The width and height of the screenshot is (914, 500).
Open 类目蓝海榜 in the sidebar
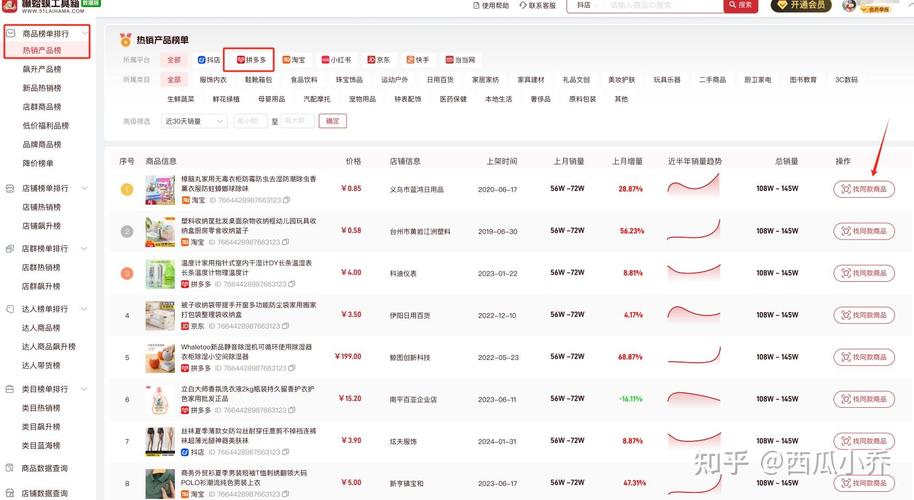[x=41, y=445]
